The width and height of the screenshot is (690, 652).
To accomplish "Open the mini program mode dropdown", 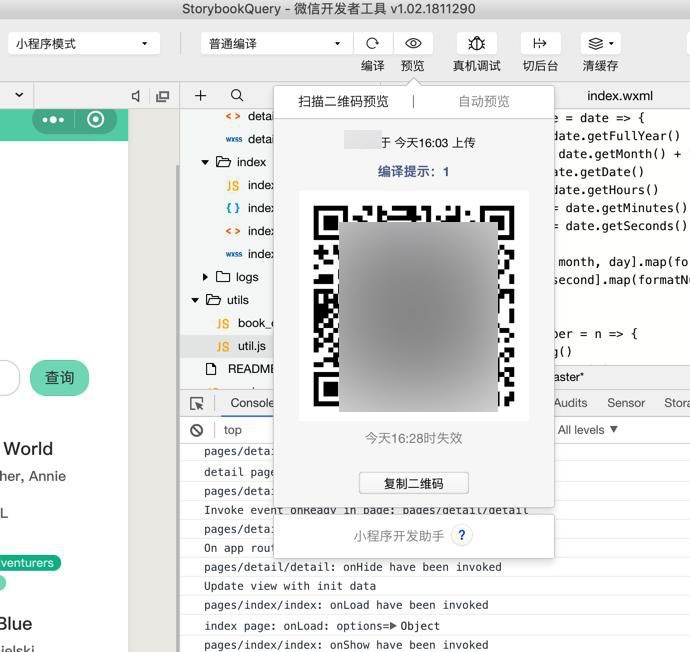I will pyautogui.click(x=84, y=44).
